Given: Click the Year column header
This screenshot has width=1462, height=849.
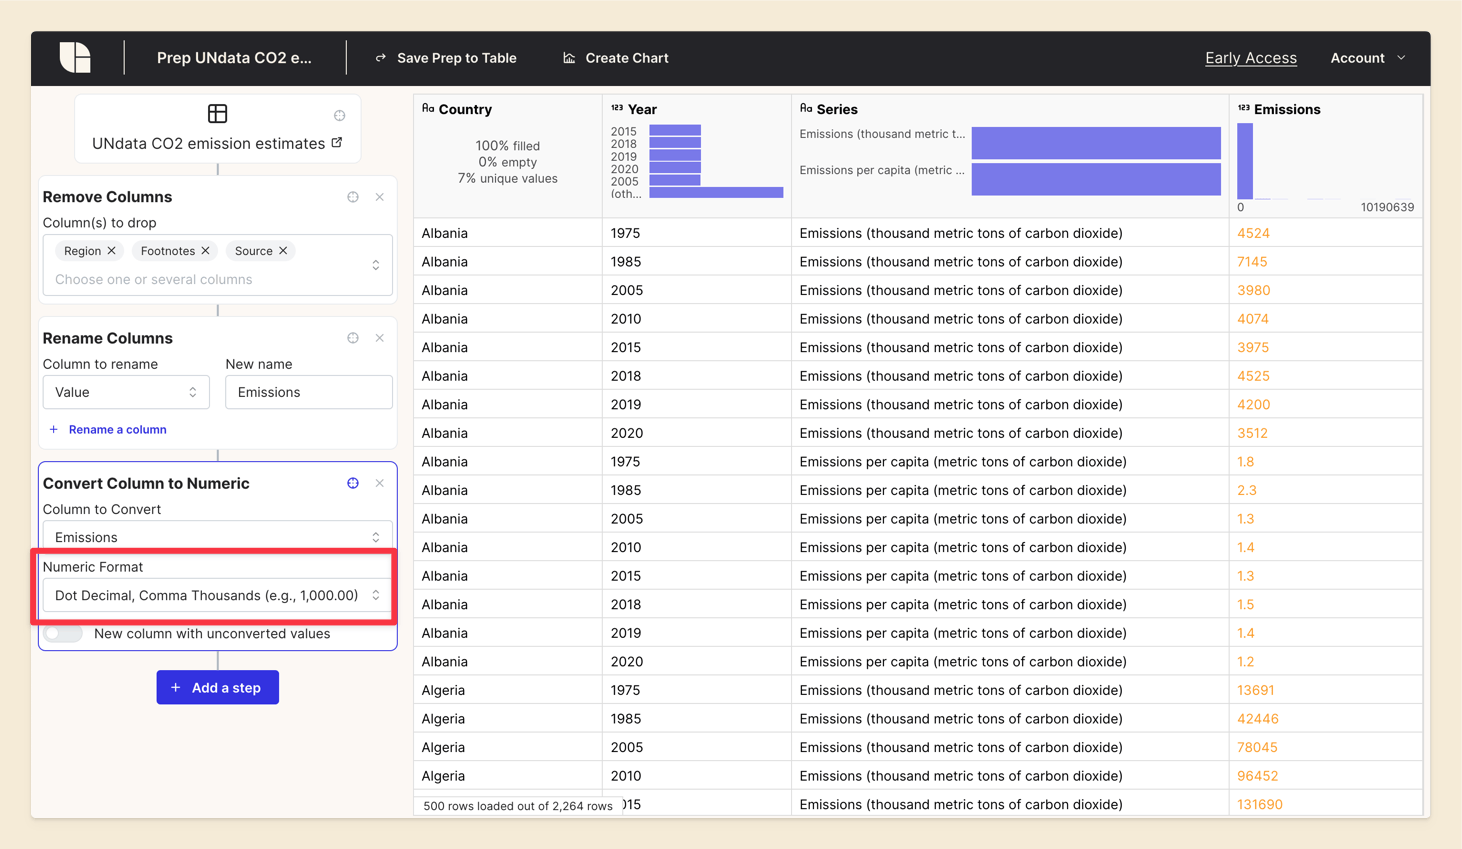Looking at the screenshot, I should 642,109.
